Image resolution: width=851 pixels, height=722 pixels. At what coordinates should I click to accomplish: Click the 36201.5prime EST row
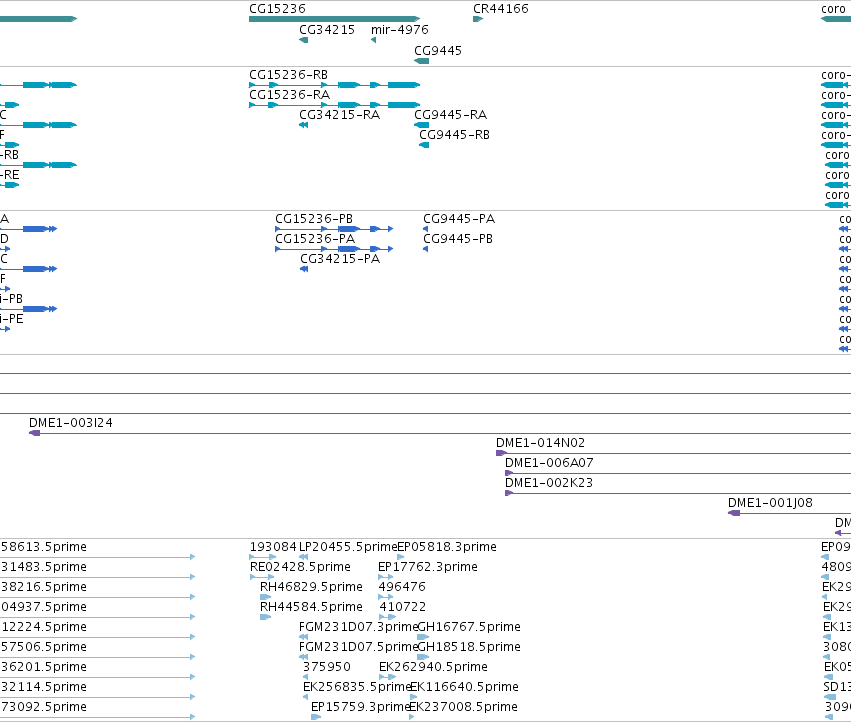[x=98, y=677]
